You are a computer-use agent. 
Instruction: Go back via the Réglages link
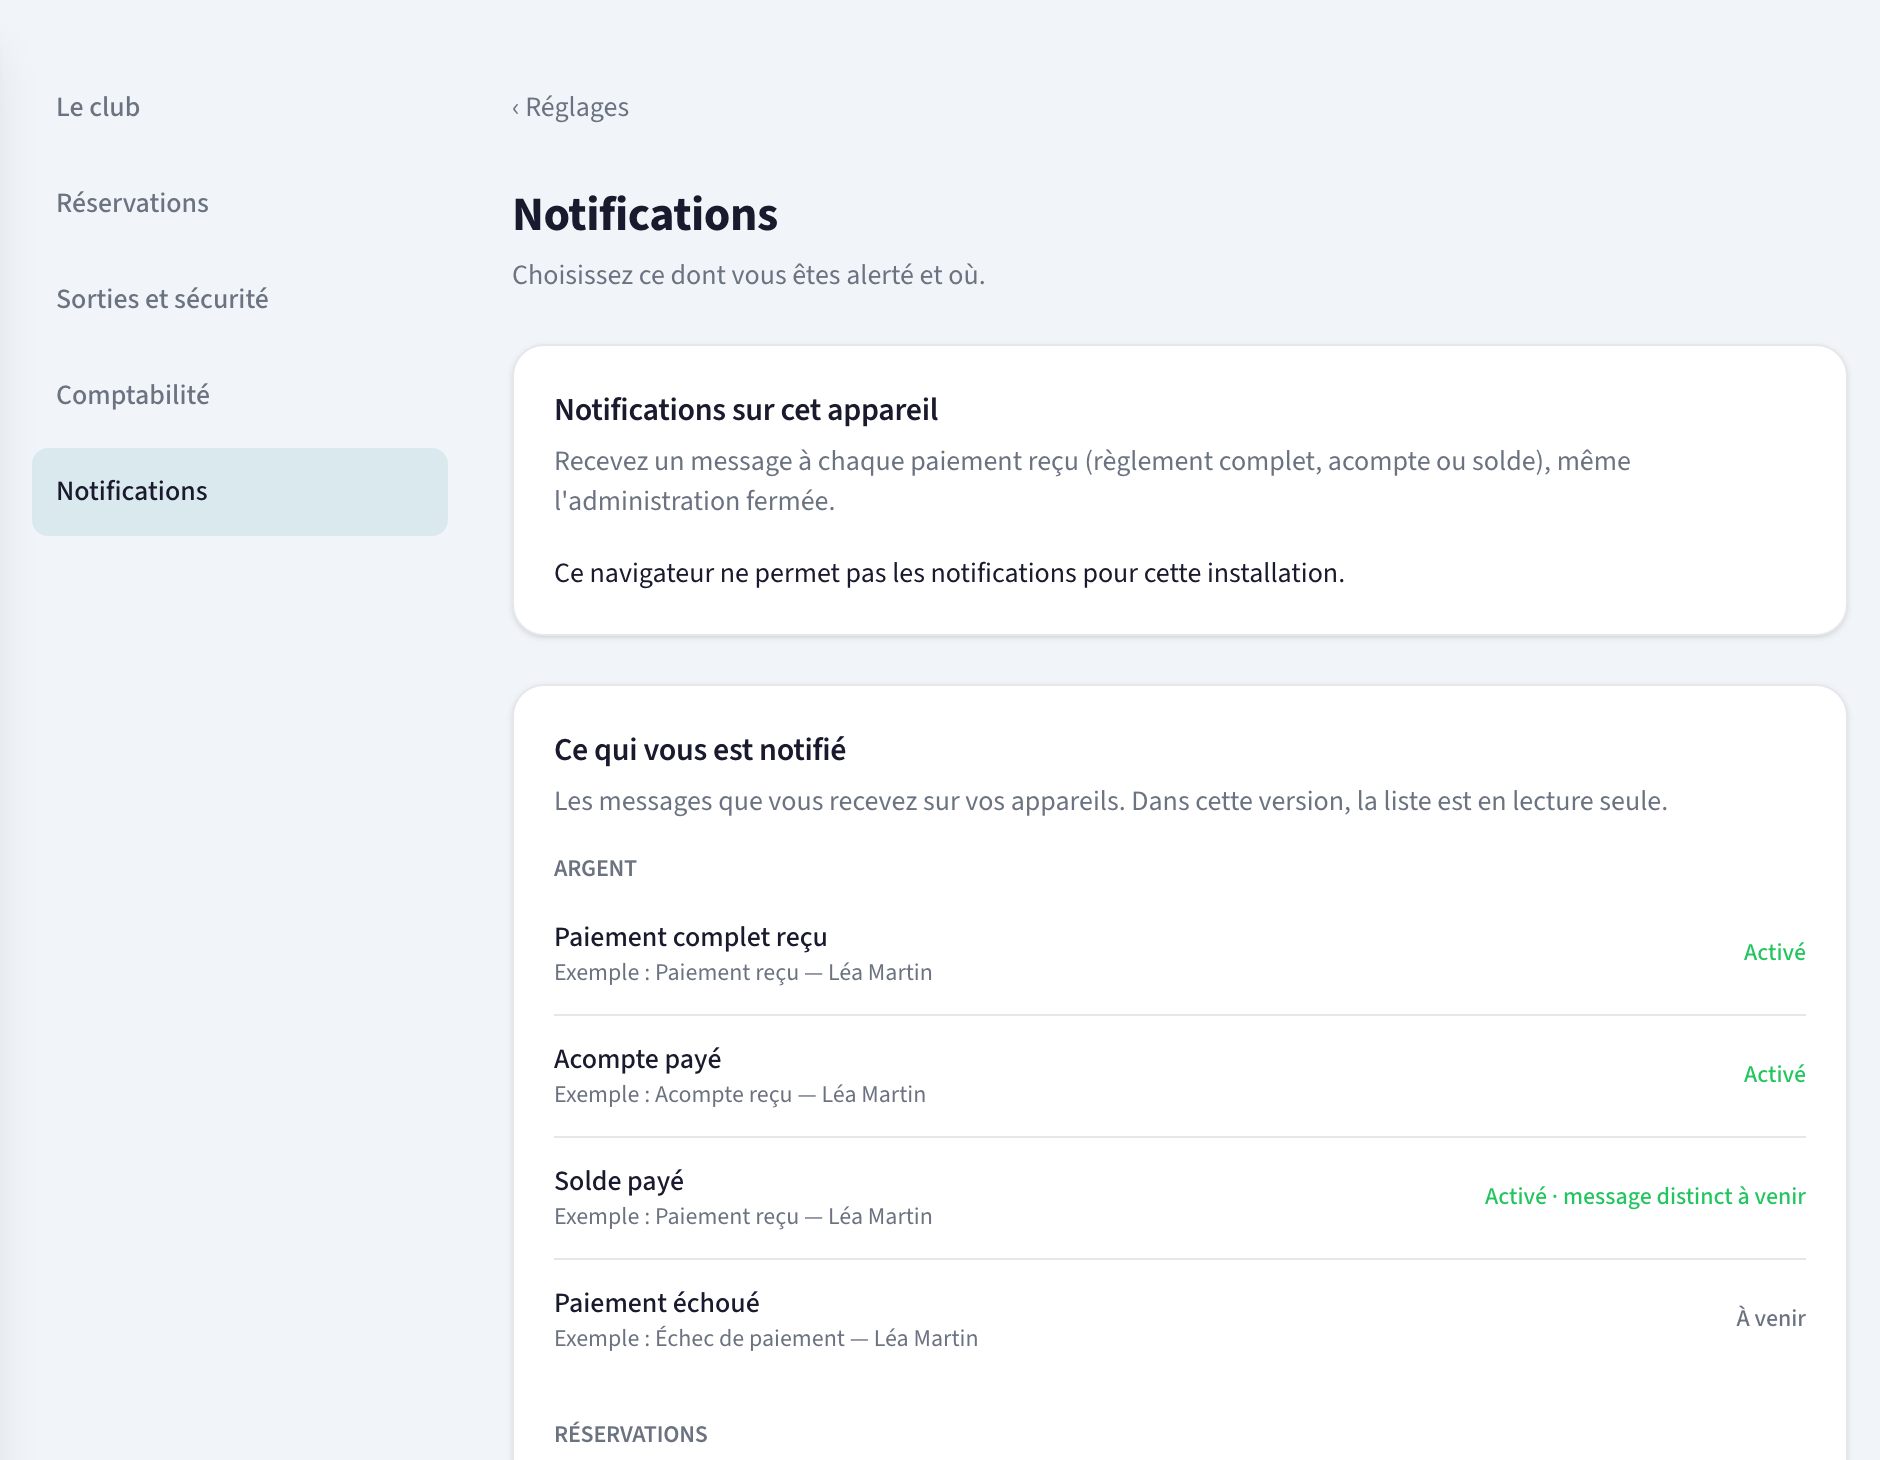(x=570, y=107)
